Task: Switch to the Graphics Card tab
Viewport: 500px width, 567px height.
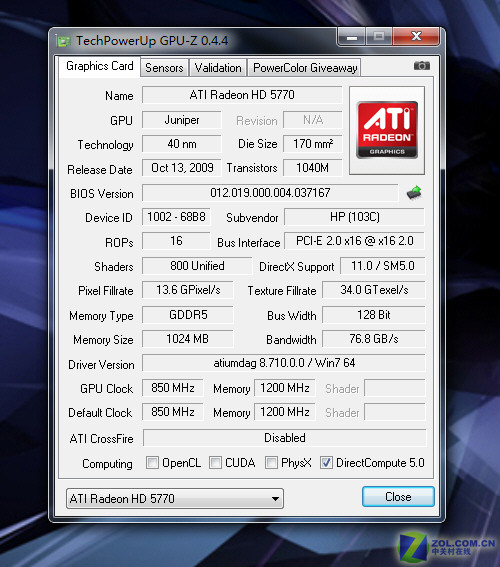Action: pos(99,66)
